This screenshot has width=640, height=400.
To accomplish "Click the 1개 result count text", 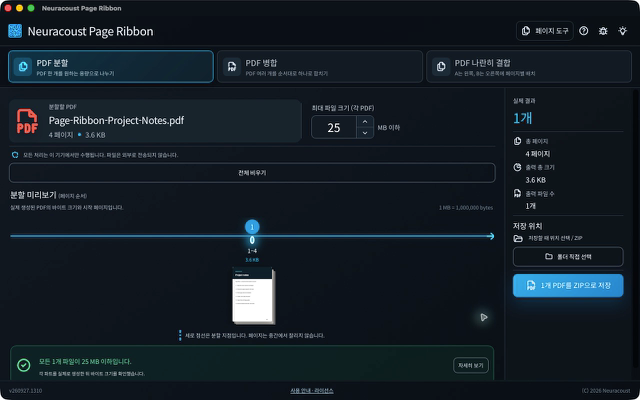I will [x=522, y=118].
